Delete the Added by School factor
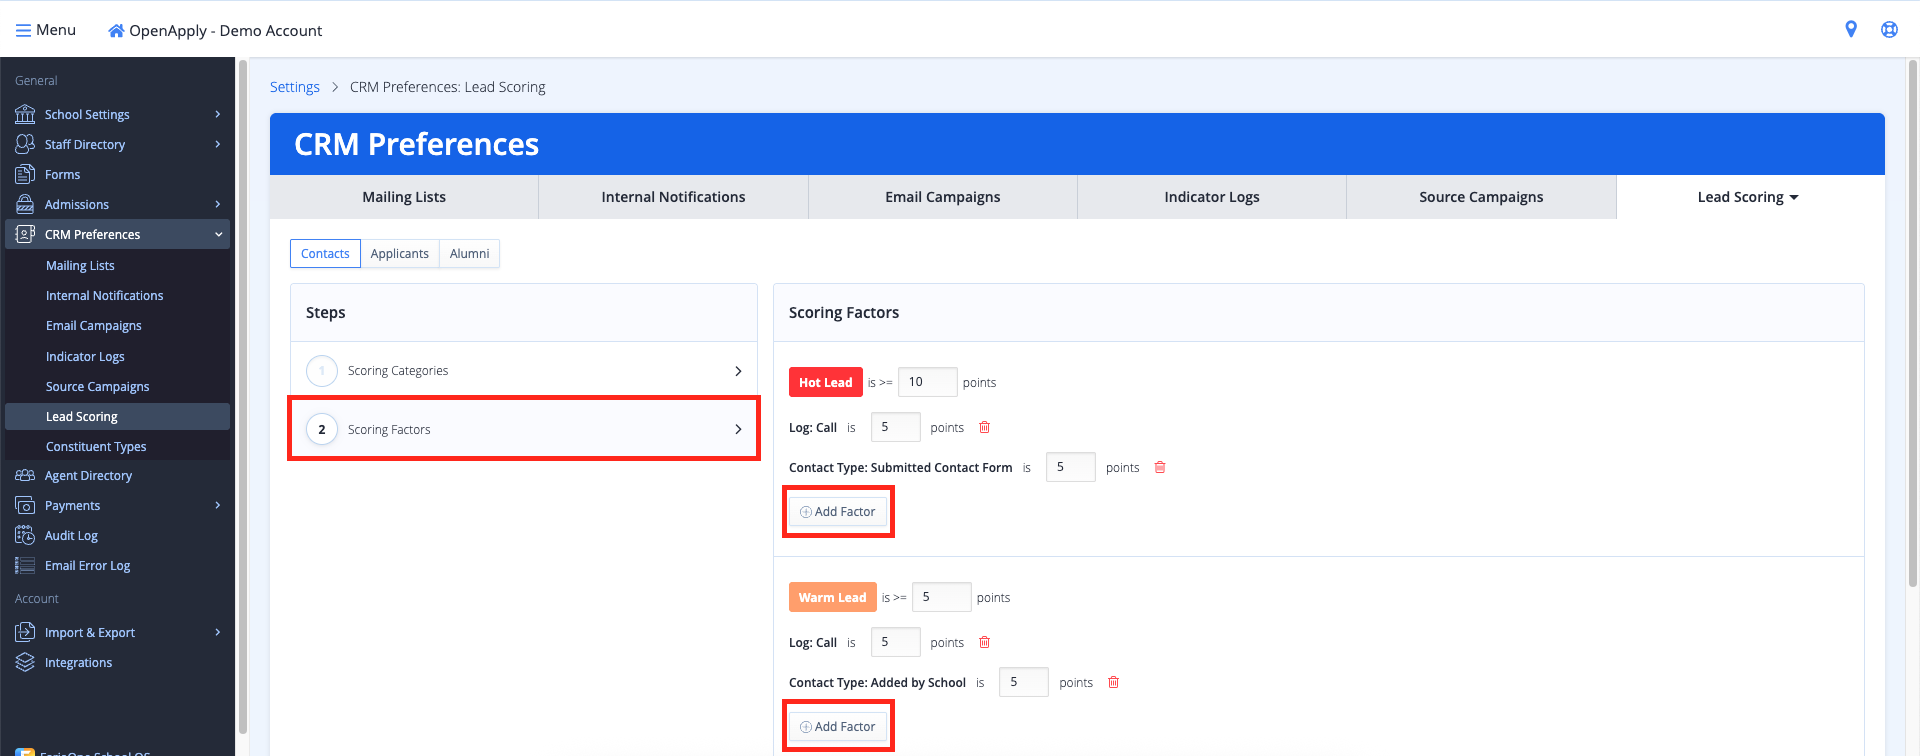The image size is (1920, 756). coord(1113,683)
